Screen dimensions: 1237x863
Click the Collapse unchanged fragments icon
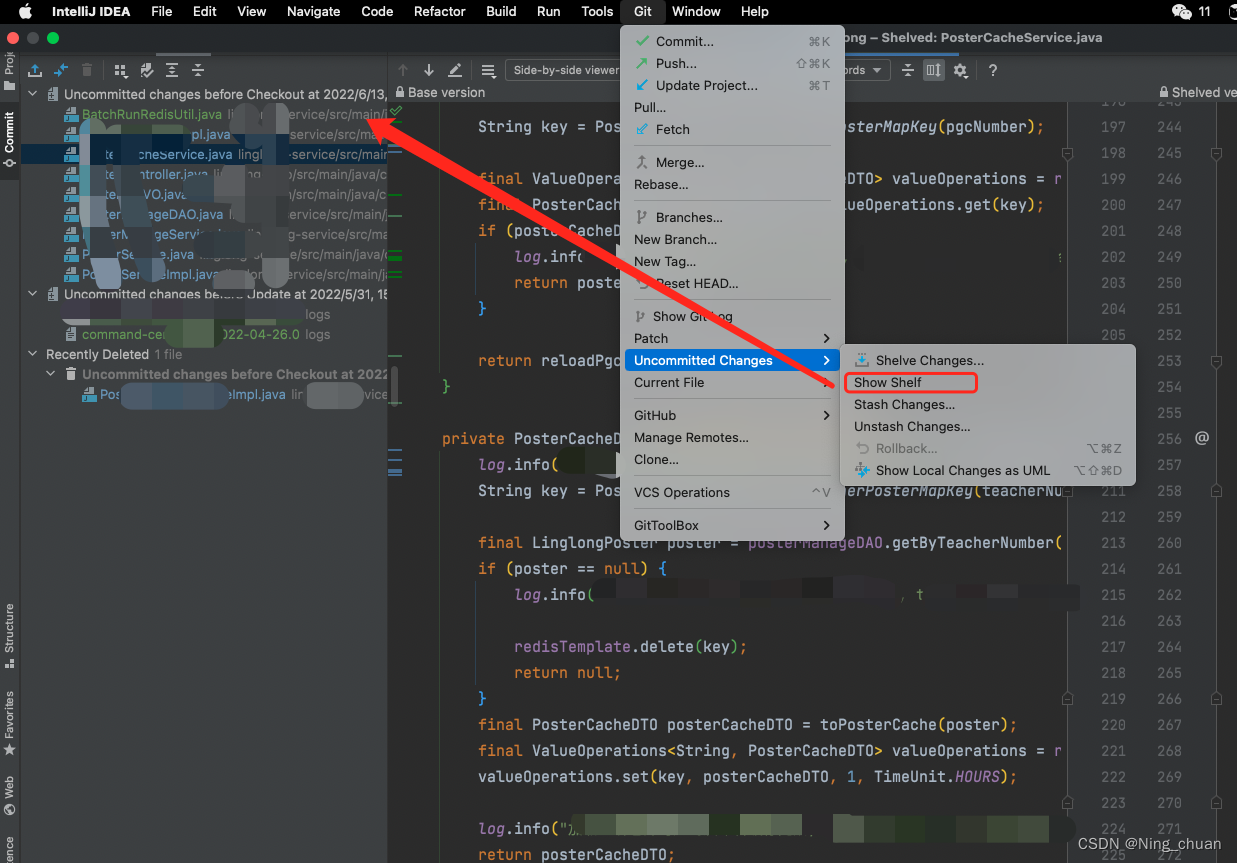click(908, 70)
